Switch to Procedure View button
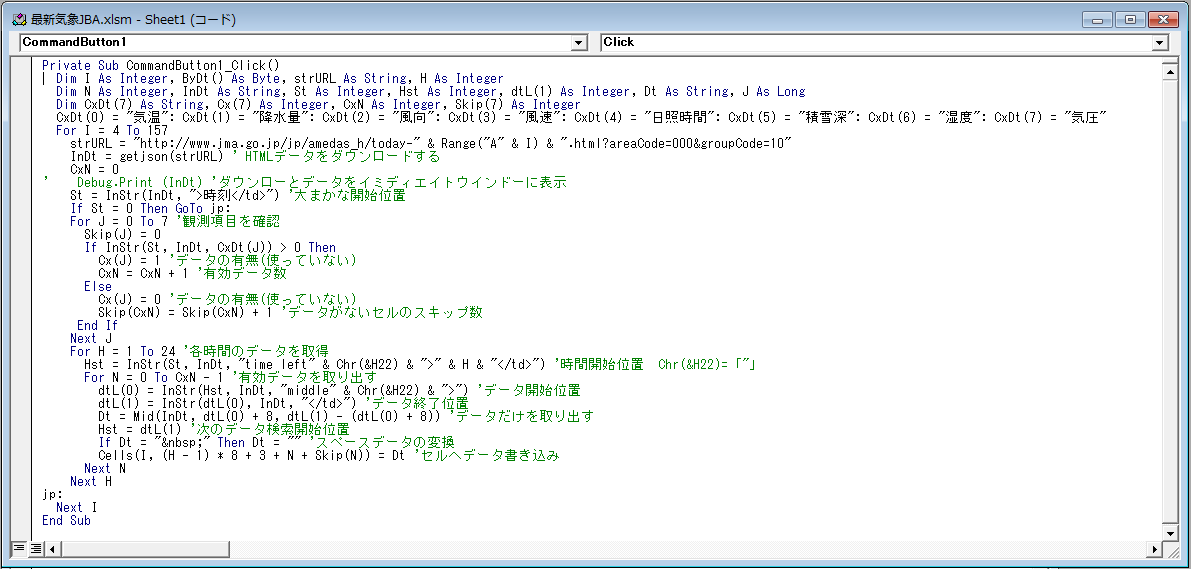 coord(19,548)
